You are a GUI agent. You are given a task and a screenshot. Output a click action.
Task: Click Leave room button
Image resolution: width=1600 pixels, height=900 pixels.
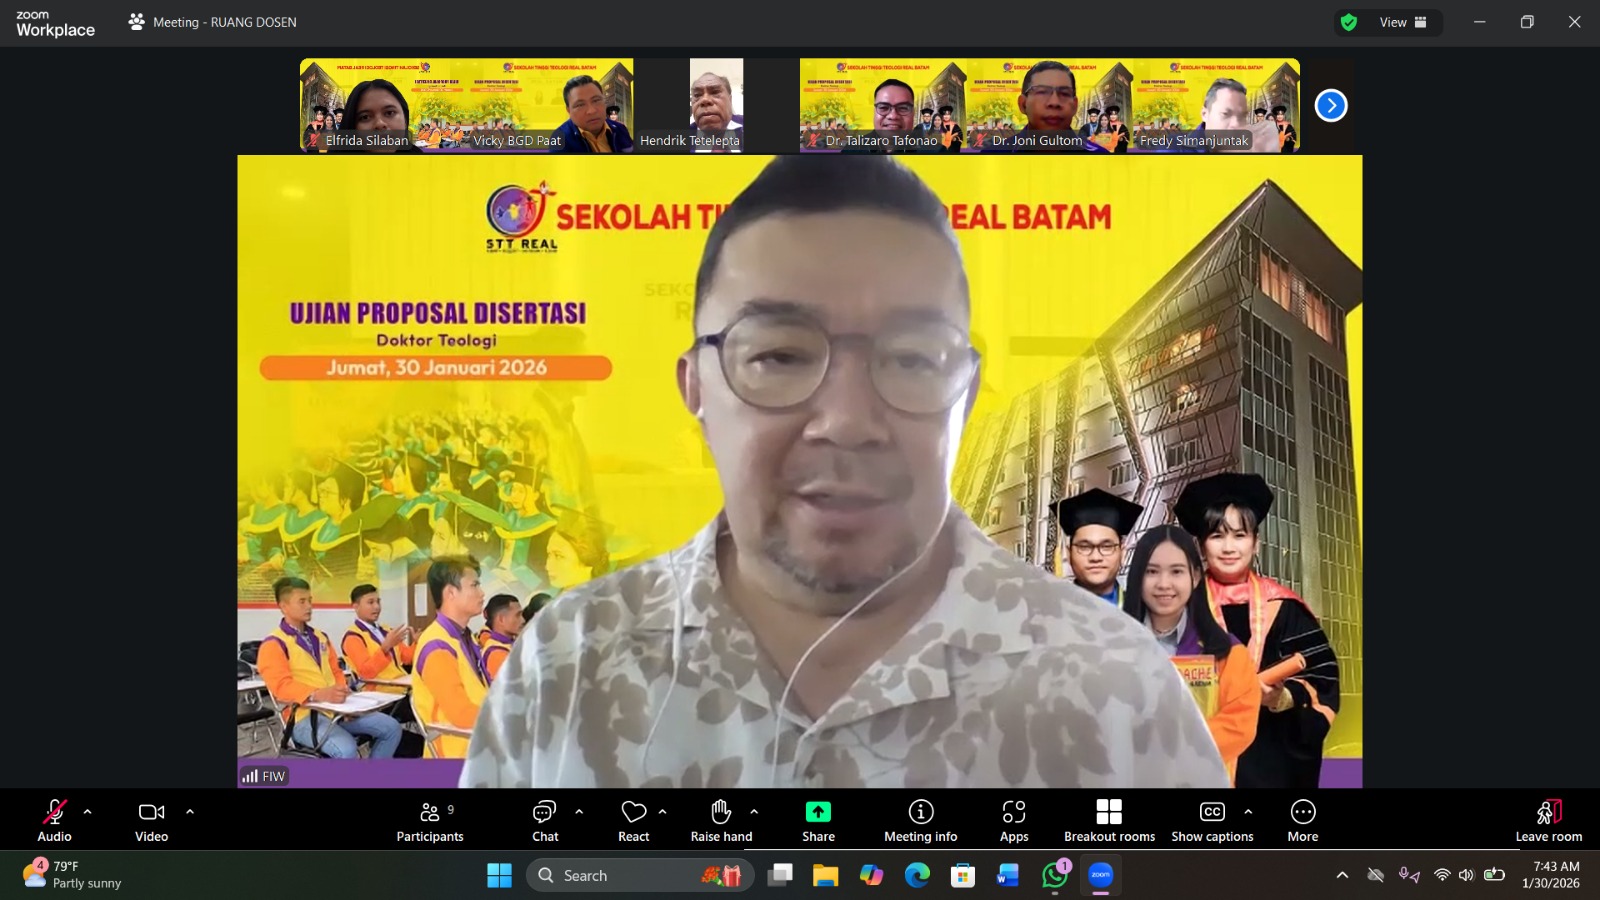click(1548, 820)
